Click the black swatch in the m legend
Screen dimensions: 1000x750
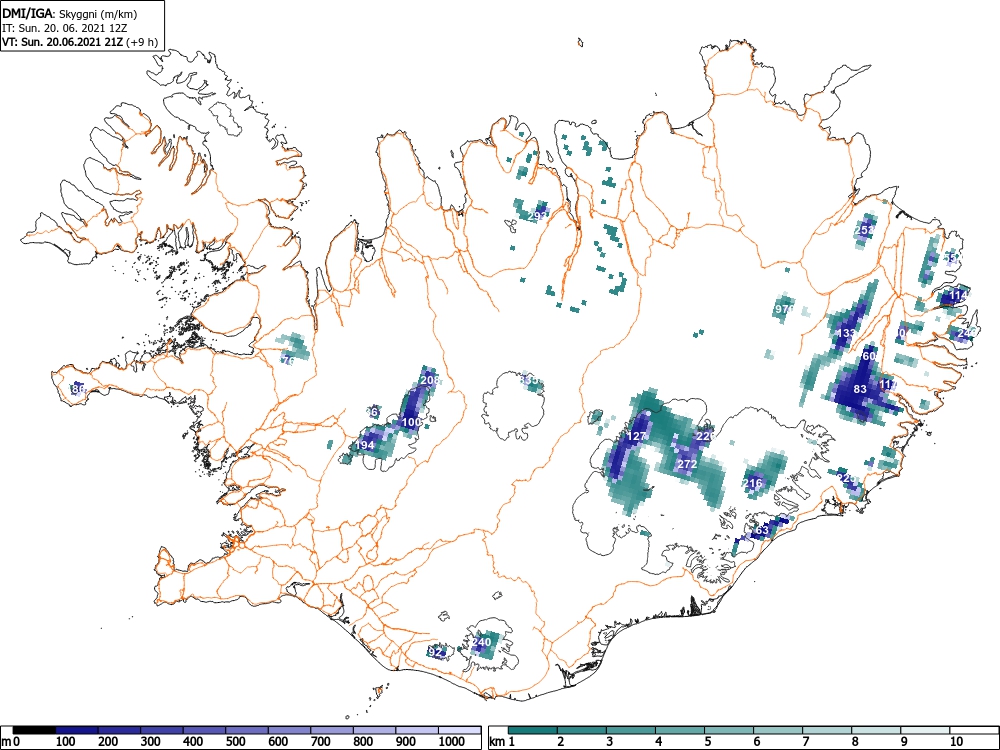point(34,730)
